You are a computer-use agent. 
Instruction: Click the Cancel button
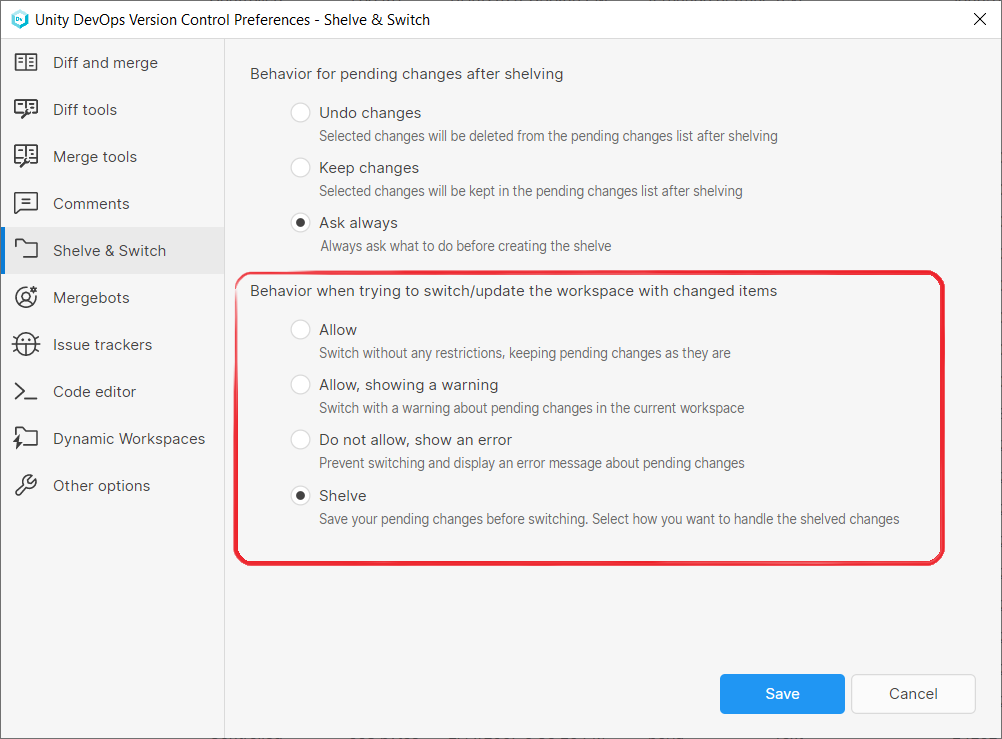click(x=913, y=694)
